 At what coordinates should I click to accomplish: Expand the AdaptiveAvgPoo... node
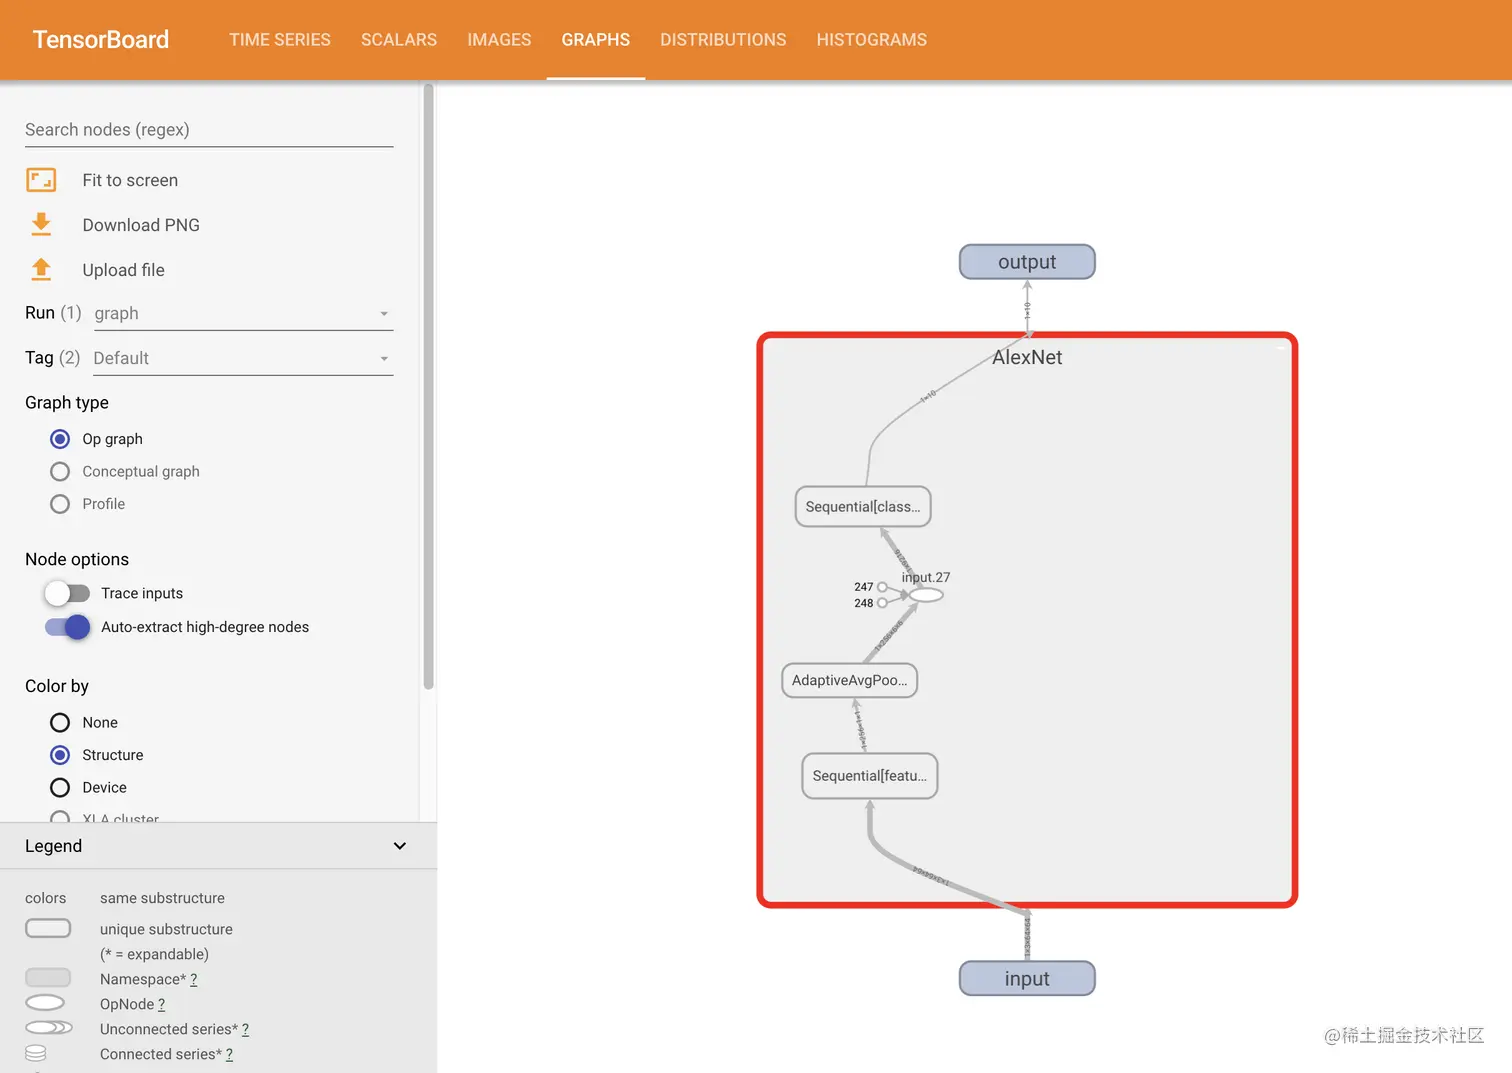pyautogui.click(x=849, y=680)
